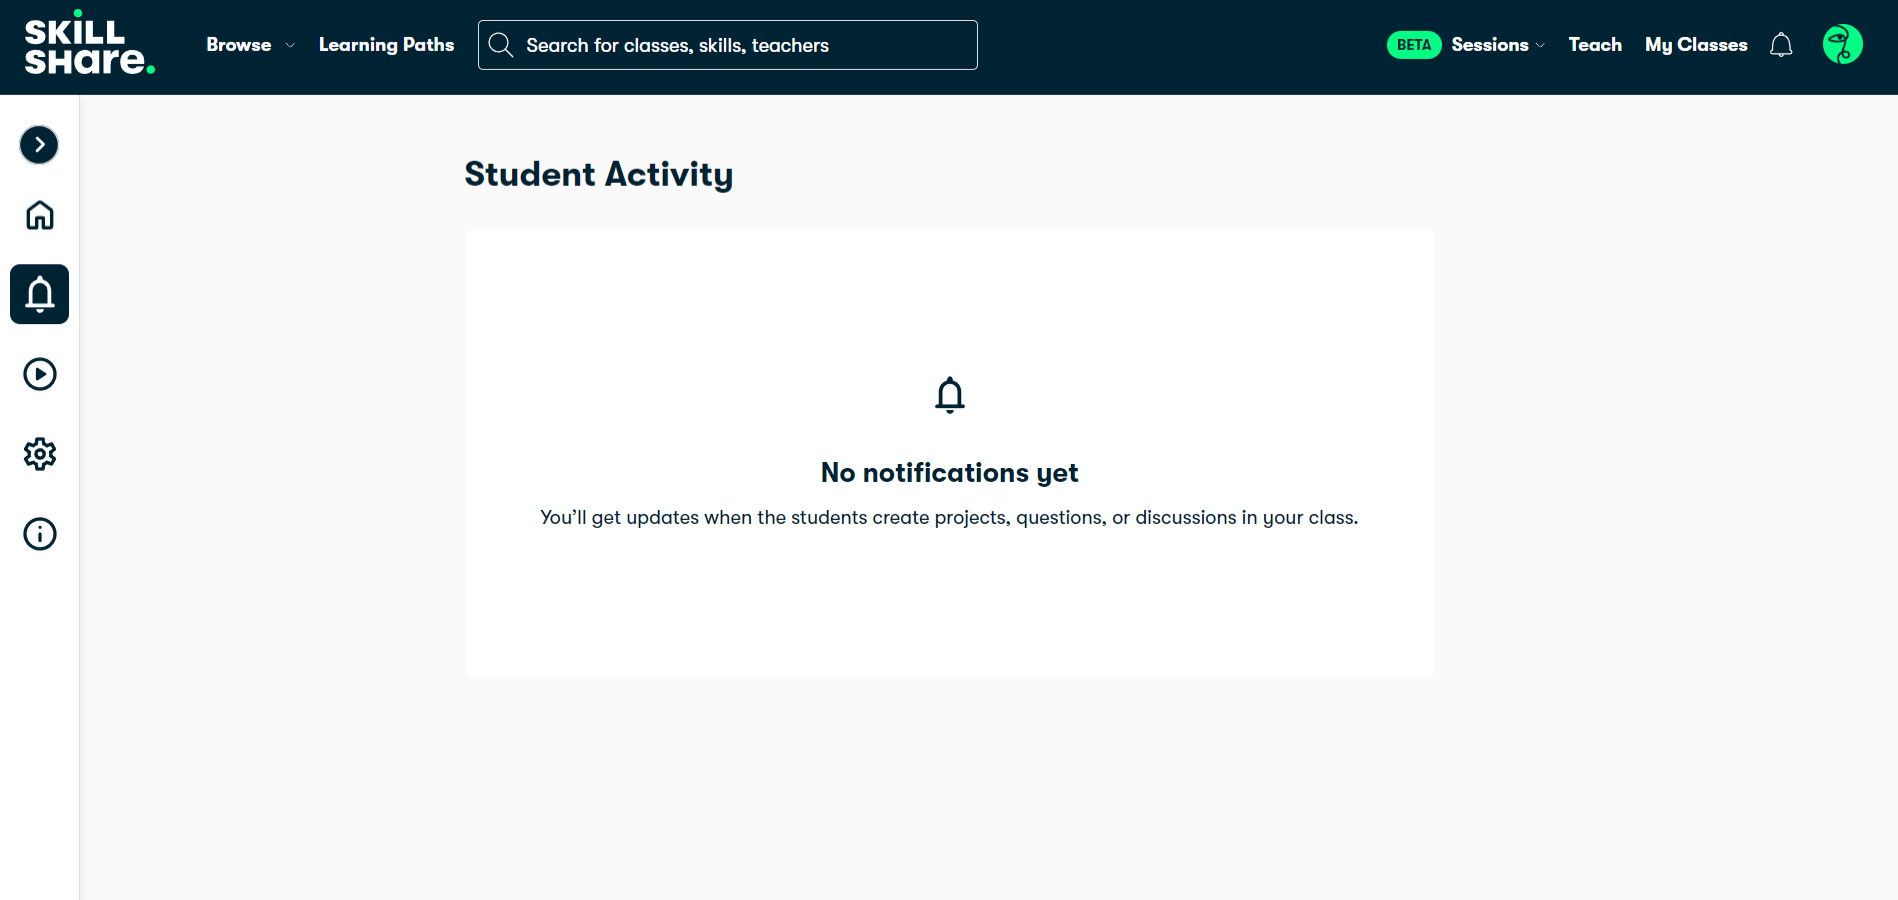Open the Learning Paths menu item
Image resolution: width=1898 pixels, height=900 pixels.
pyautogui.click(x=387, y=44)
